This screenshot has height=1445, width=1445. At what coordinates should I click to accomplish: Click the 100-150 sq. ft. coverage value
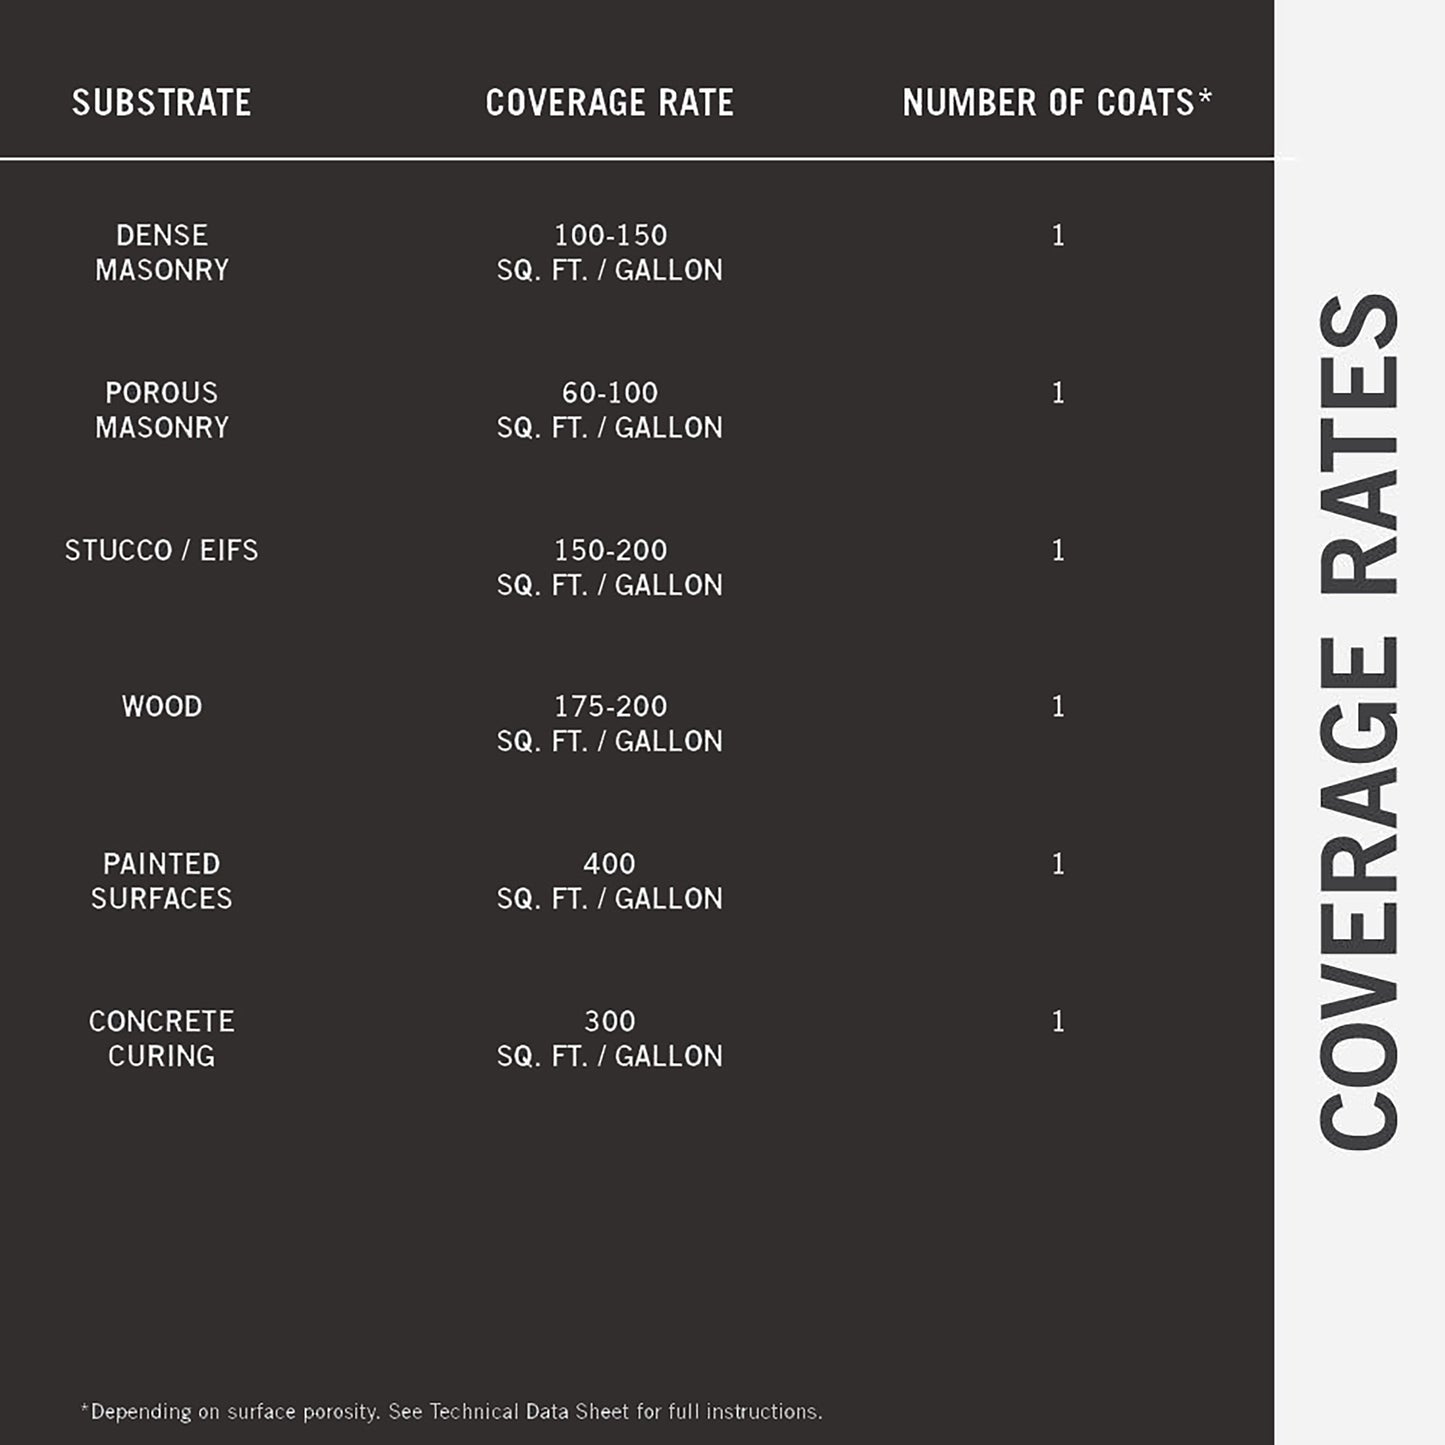coord(610,252)
